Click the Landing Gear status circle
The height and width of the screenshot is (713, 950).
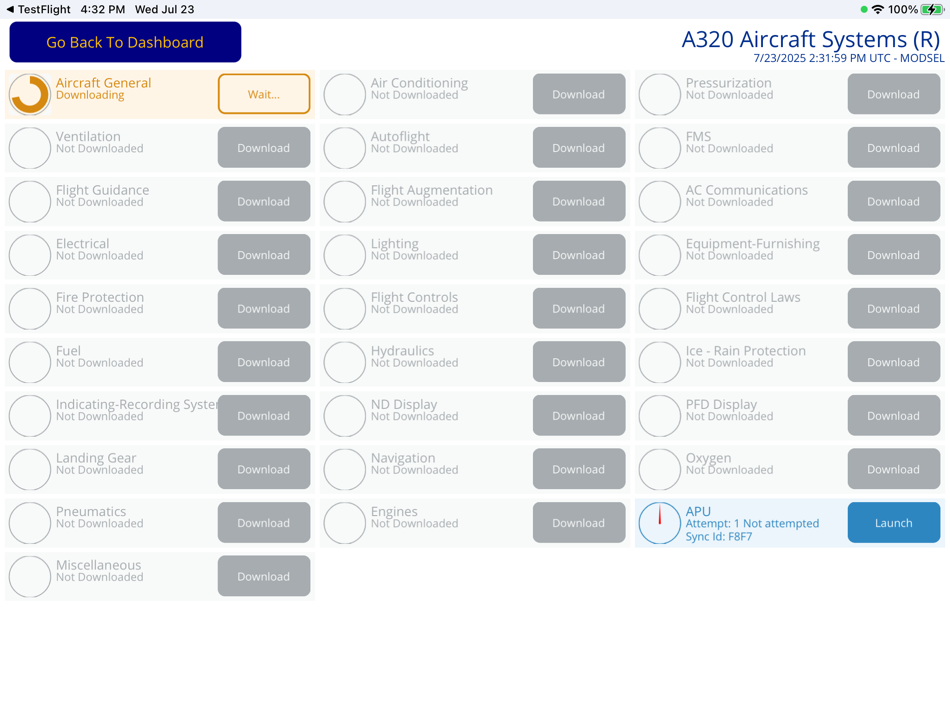30,469
